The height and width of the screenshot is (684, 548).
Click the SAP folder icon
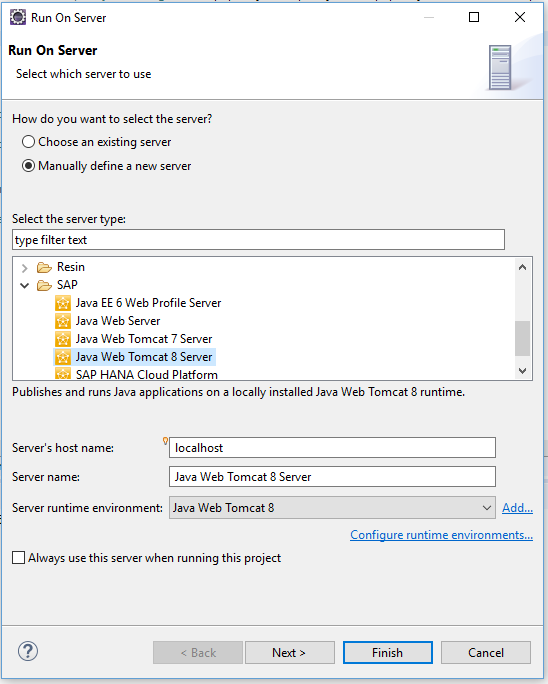44,285
